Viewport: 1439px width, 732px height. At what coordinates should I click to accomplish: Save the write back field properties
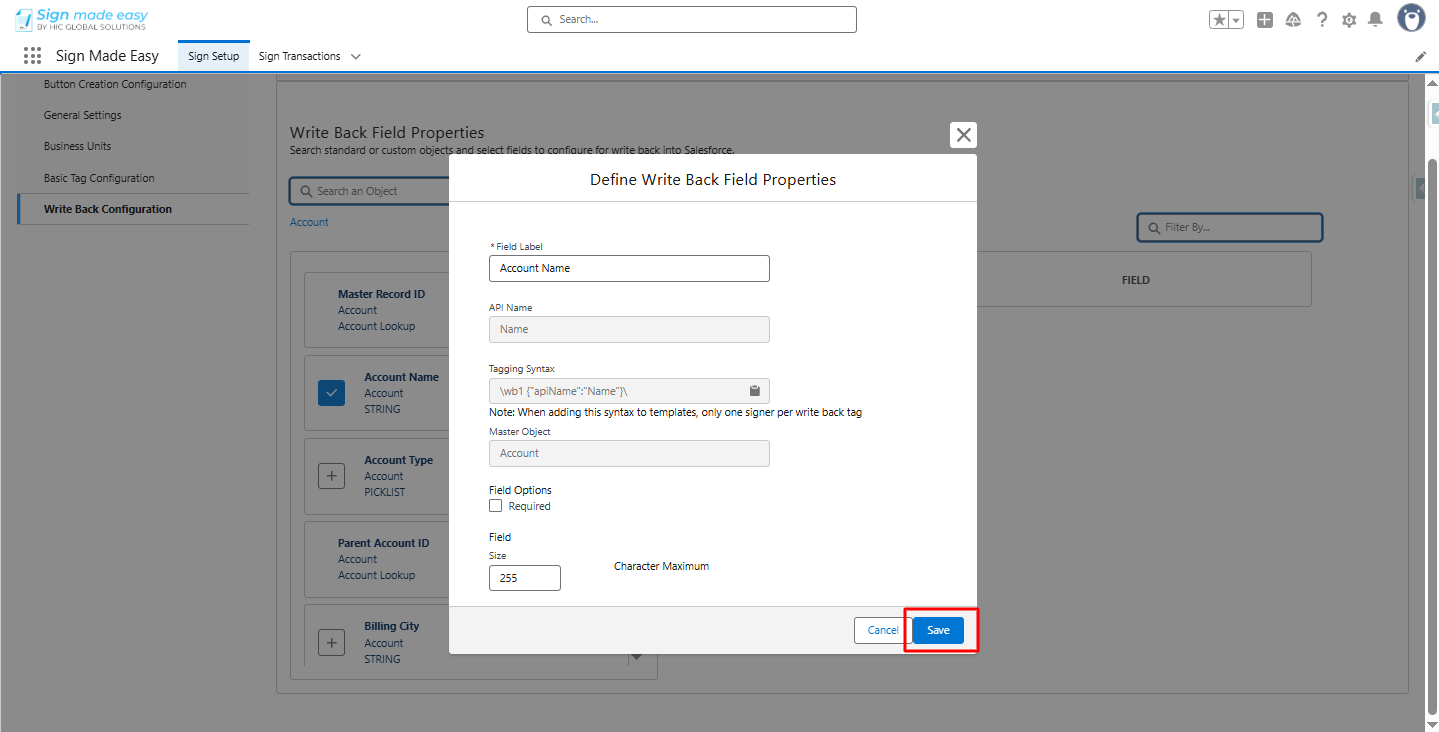[938, 630]
